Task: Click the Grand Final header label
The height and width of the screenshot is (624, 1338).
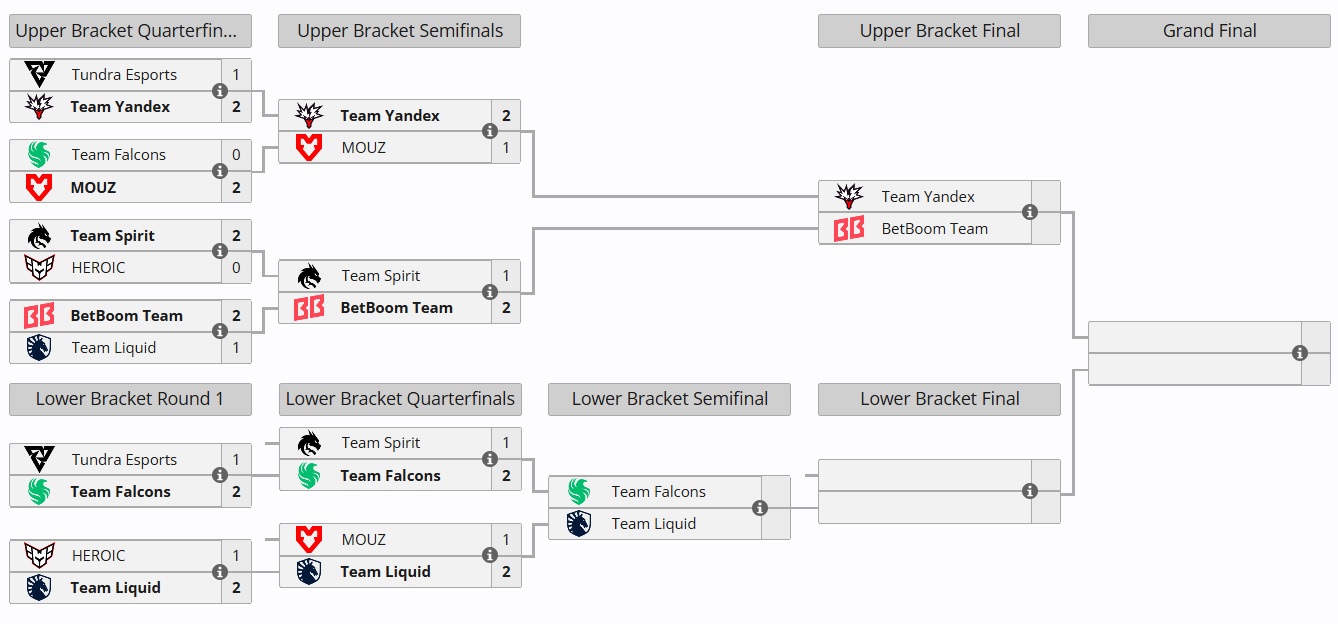Action: pyautogui.click(x=1208, y=31)
